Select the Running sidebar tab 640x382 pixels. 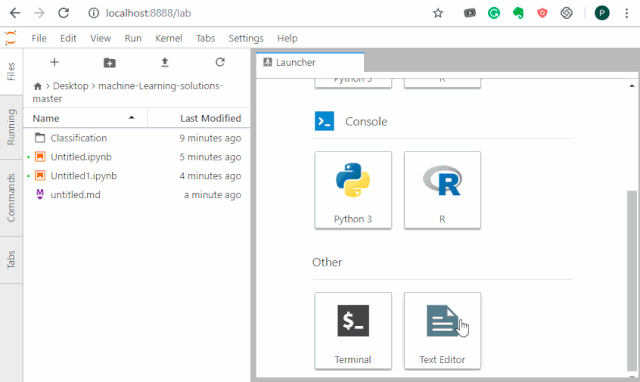pos(11,127)
